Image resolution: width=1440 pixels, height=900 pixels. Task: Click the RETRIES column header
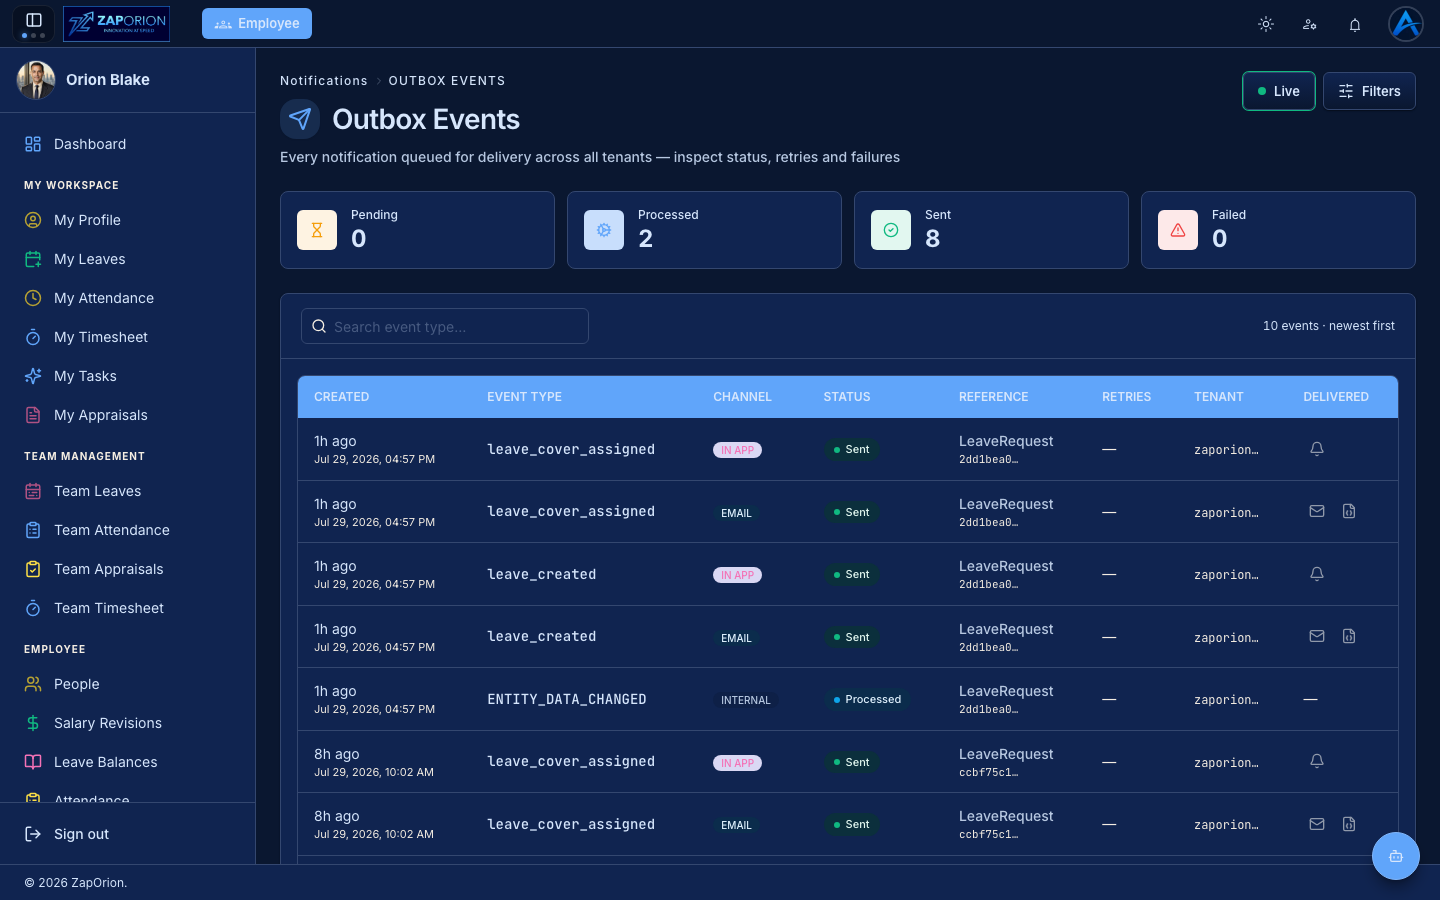click(1126, 397)
